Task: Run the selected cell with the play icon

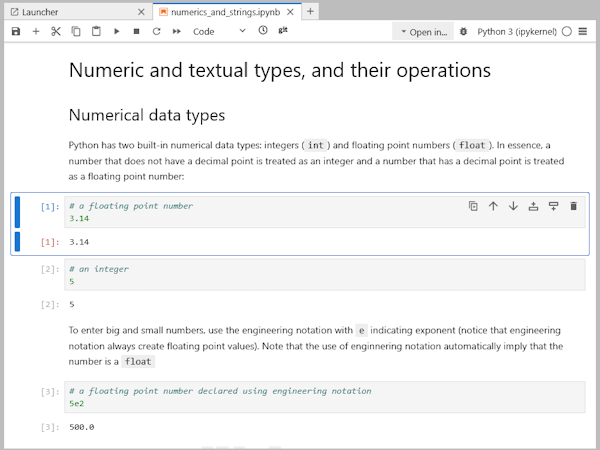Action: (116, 31)
